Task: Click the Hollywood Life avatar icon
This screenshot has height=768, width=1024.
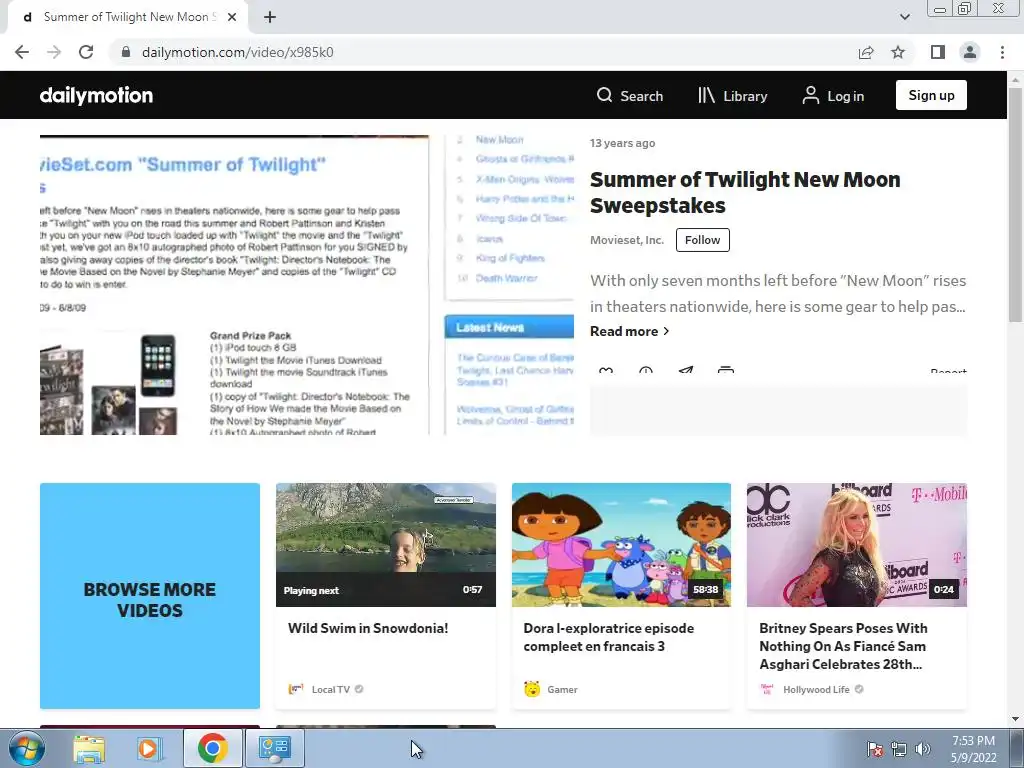Action: [x=767, y=689]
